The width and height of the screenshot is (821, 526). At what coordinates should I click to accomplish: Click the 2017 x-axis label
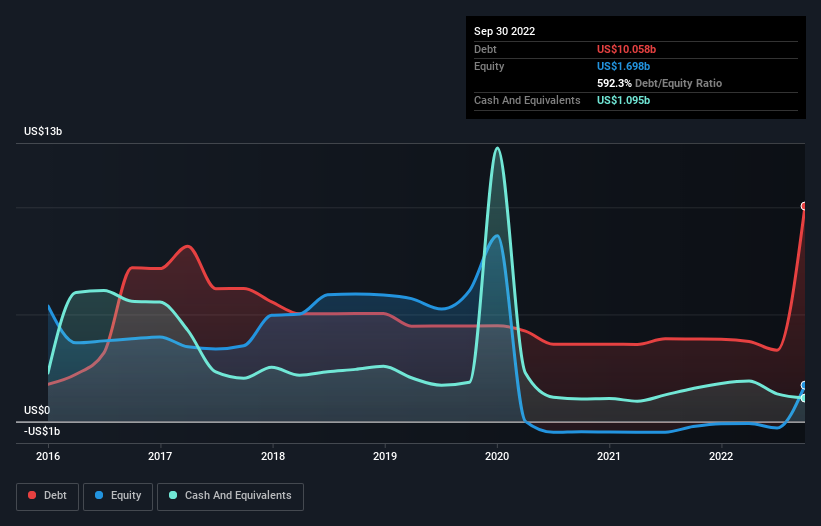point(160,456)
